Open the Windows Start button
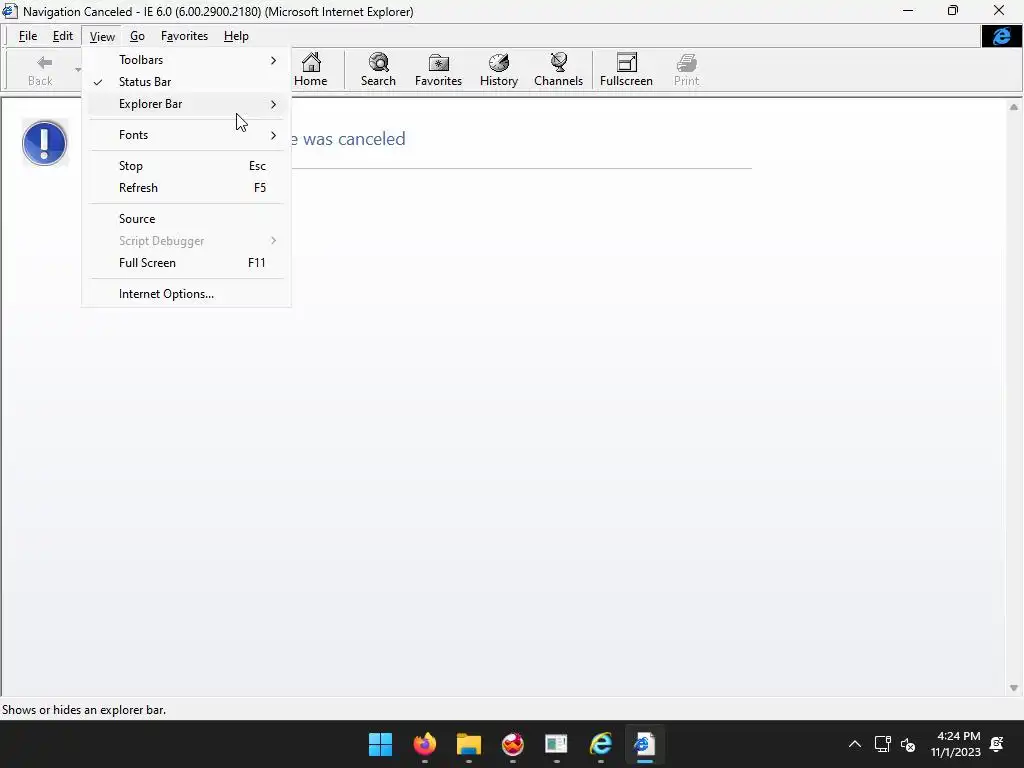 coord(380,744)
